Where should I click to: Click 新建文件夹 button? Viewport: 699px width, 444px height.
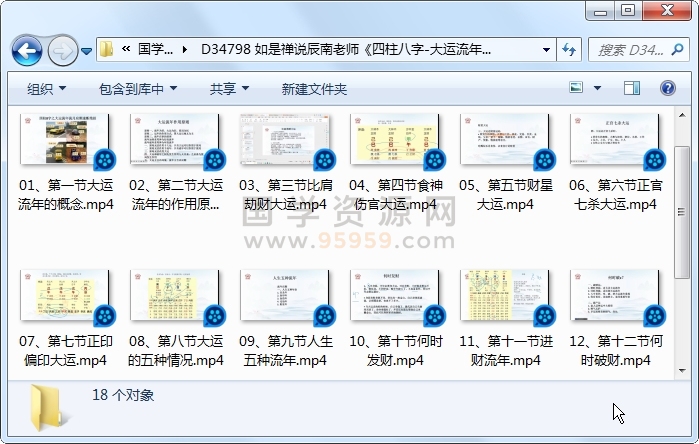pyautogui.click(x=314, y=89)
